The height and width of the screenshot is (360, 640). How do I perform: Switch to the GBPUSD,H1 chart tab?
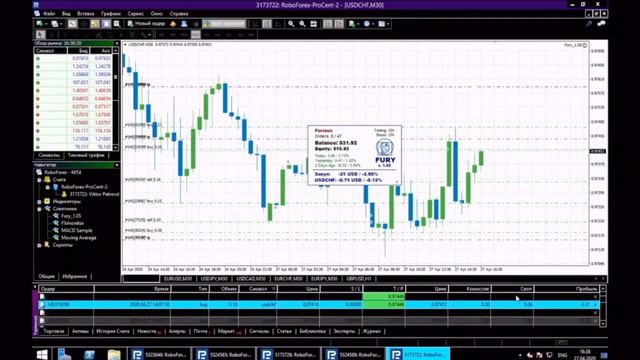pos(358,279)
